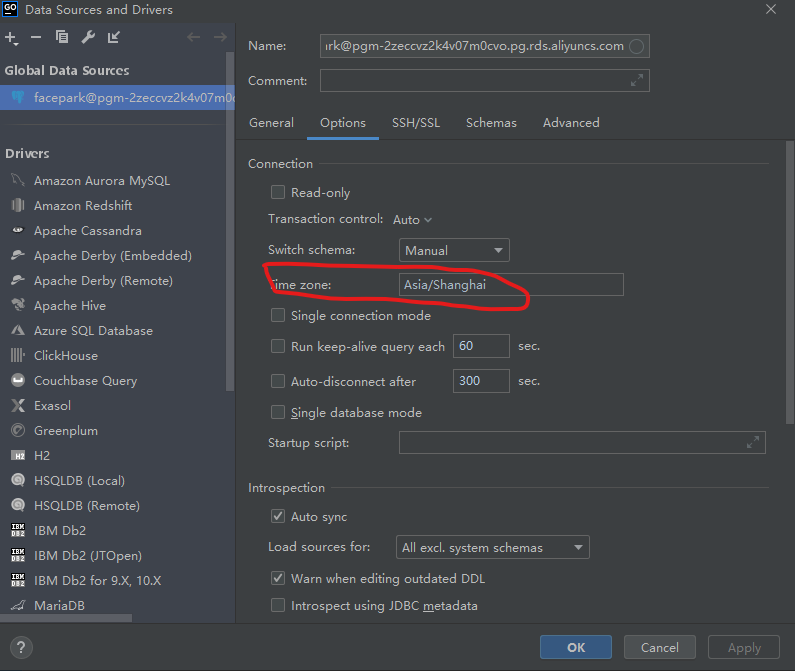Click the OK button
795x671 pixels.
click(576, 647)
